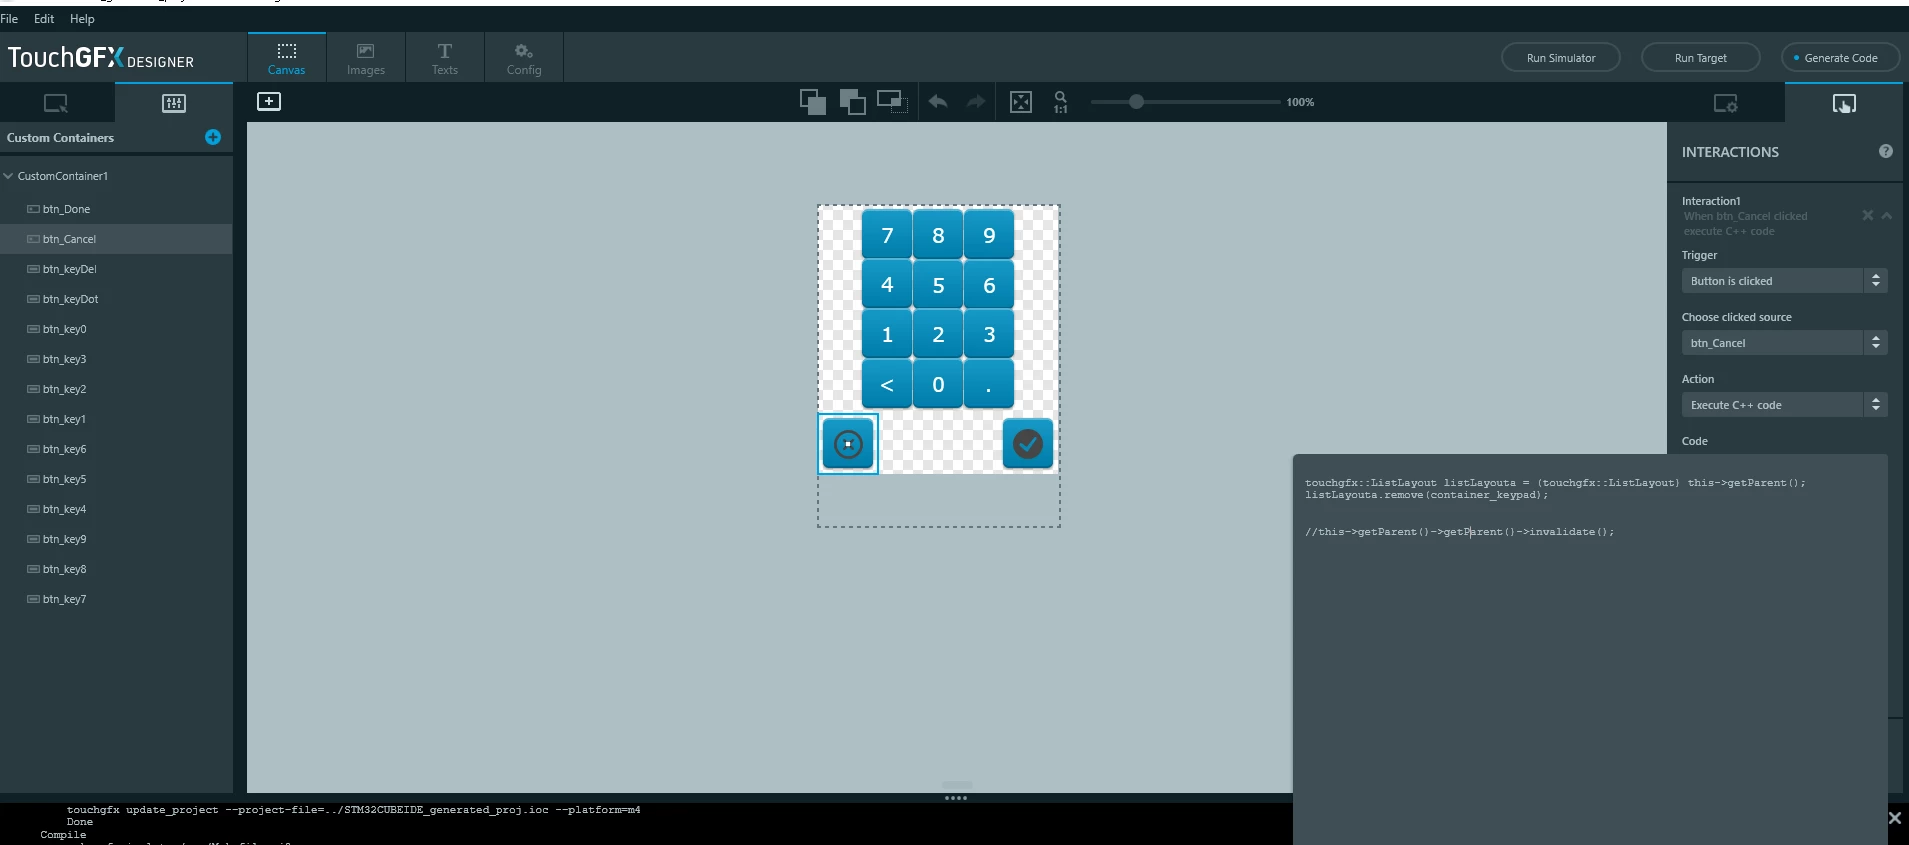Image resolution: width=1909 pixels, height=845 pixels.
Task: Click the Run Simulator button
Action: tap(1561, 58)
